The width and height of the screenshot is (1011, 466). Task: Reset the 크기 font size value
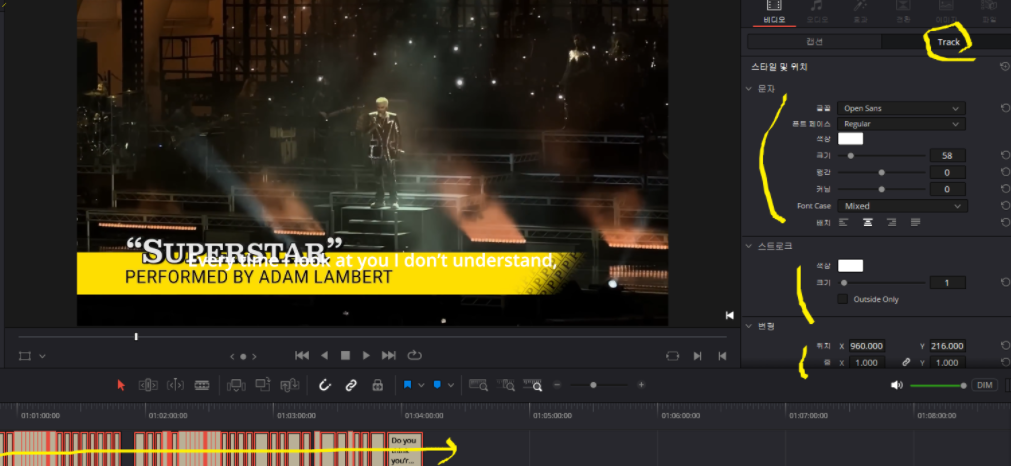pos(1005,155)
